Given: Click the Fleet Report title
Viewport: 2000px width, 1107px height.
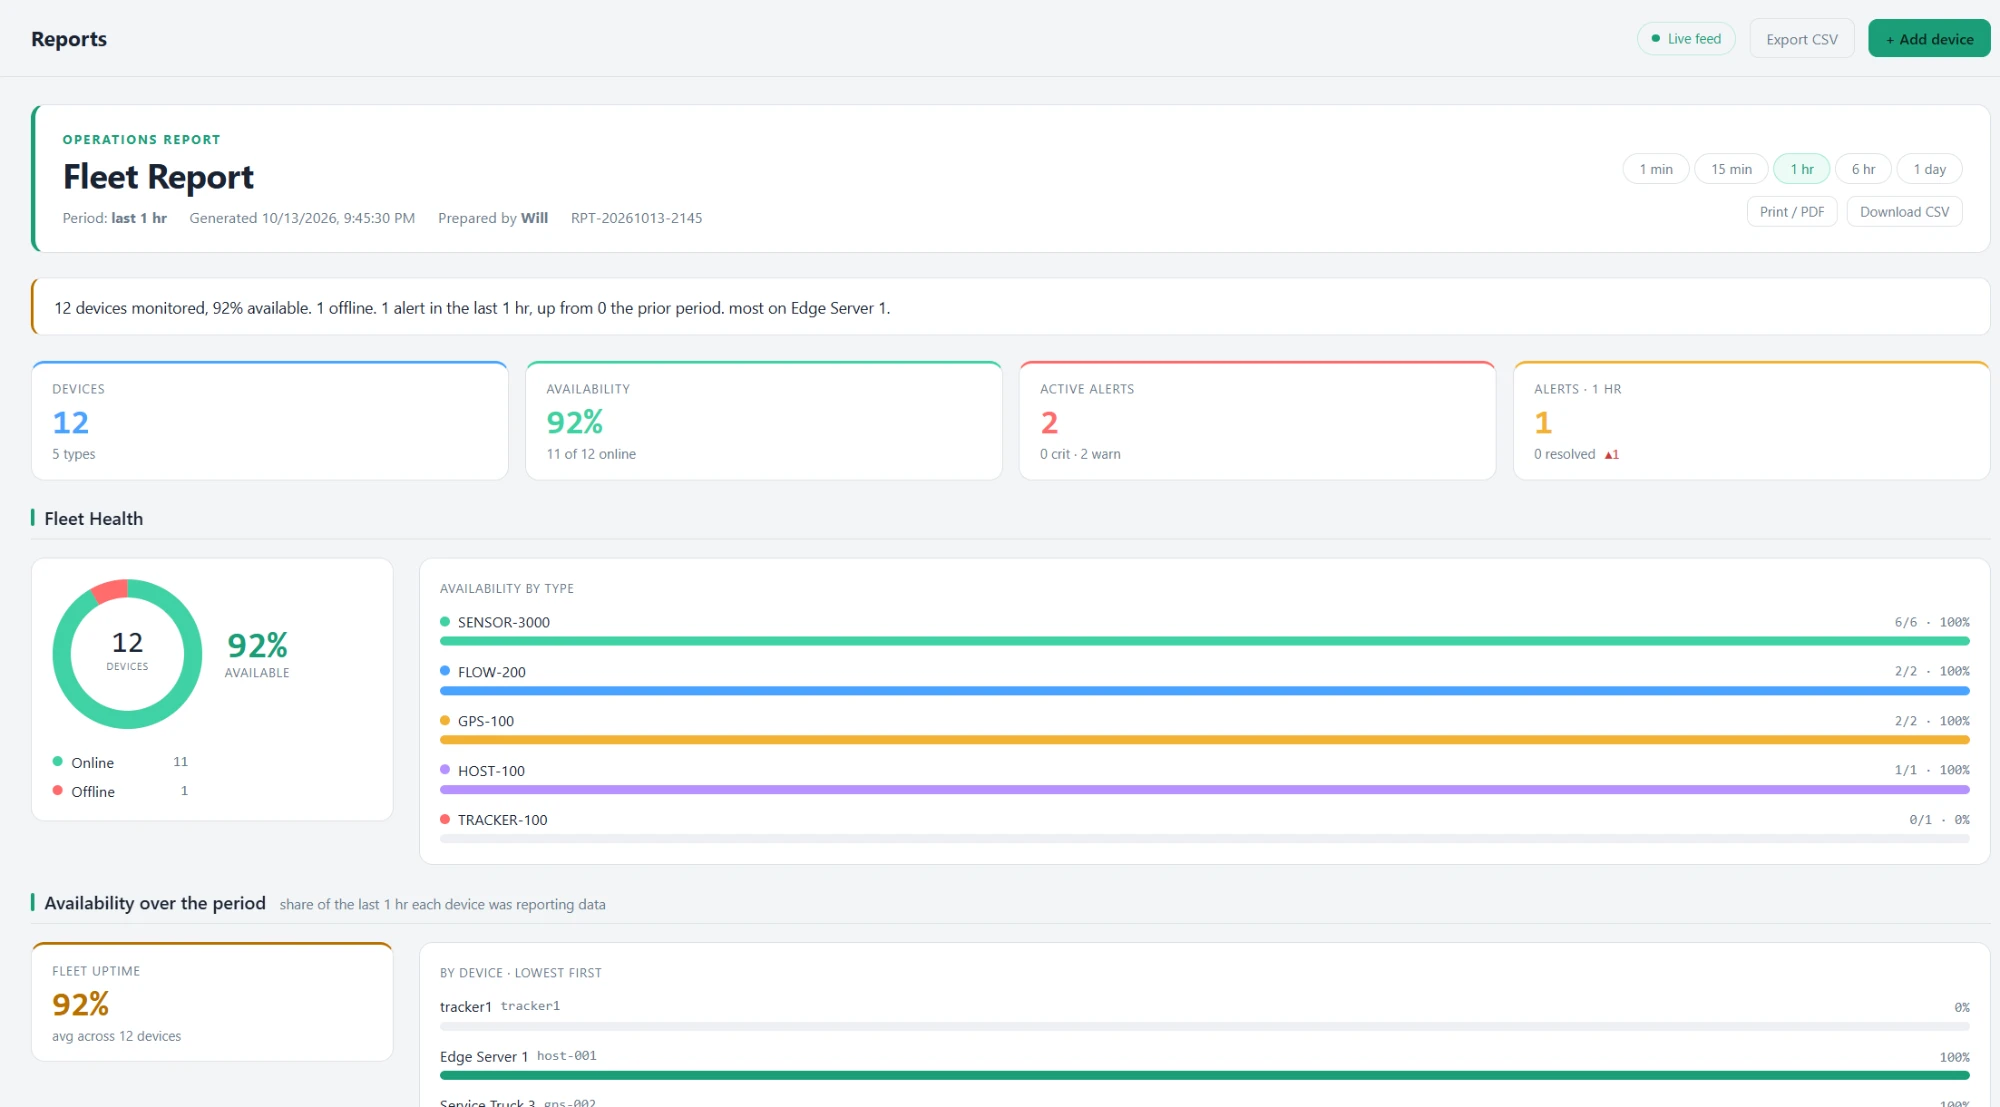Looking at the screenshot, I should point(158,177).
